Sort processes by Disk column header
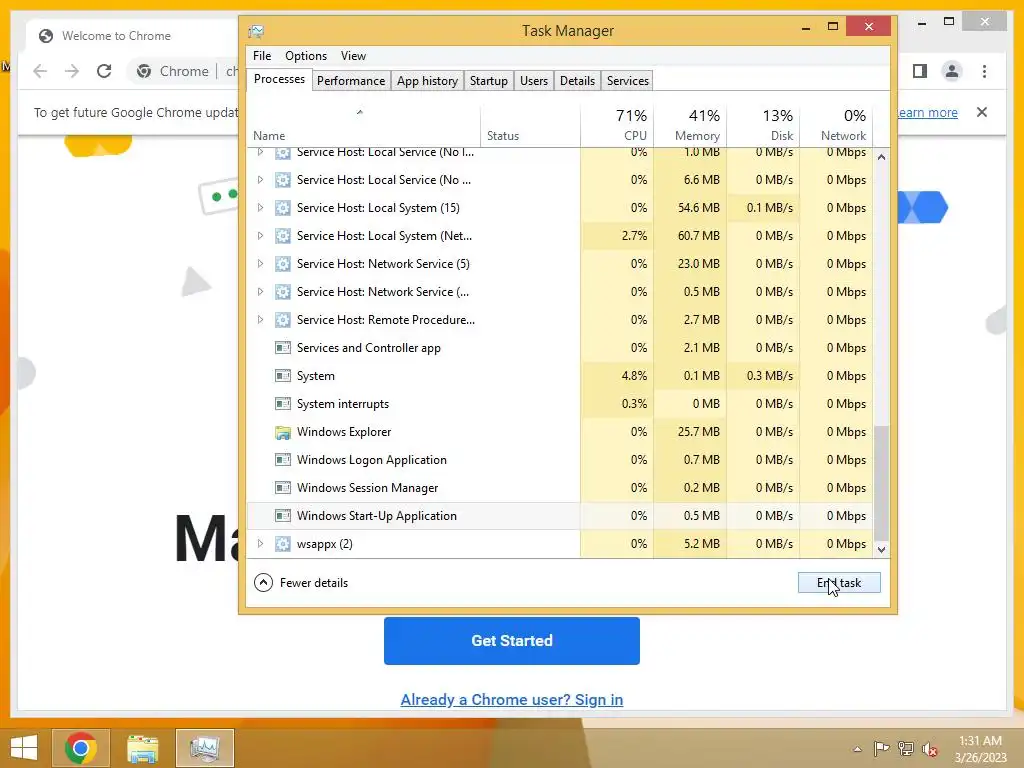Image resolution: width=1024 pixels, height=768 pixels. [x=763, y=125]
